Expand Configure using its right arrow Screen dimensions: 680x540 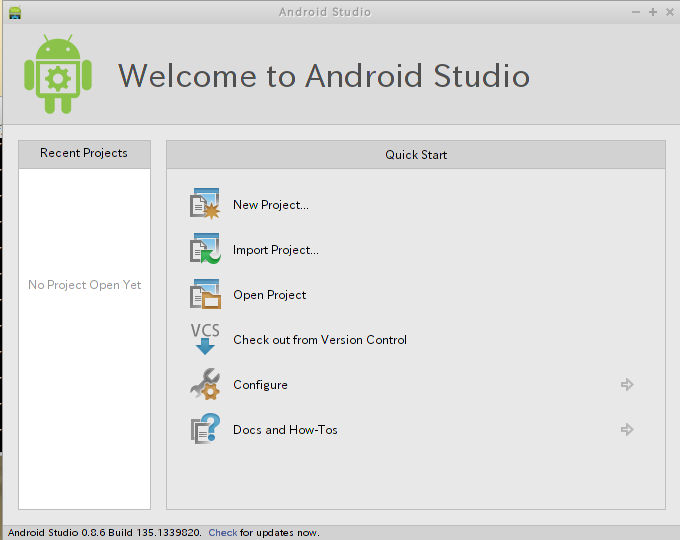(x=627, y=384)
